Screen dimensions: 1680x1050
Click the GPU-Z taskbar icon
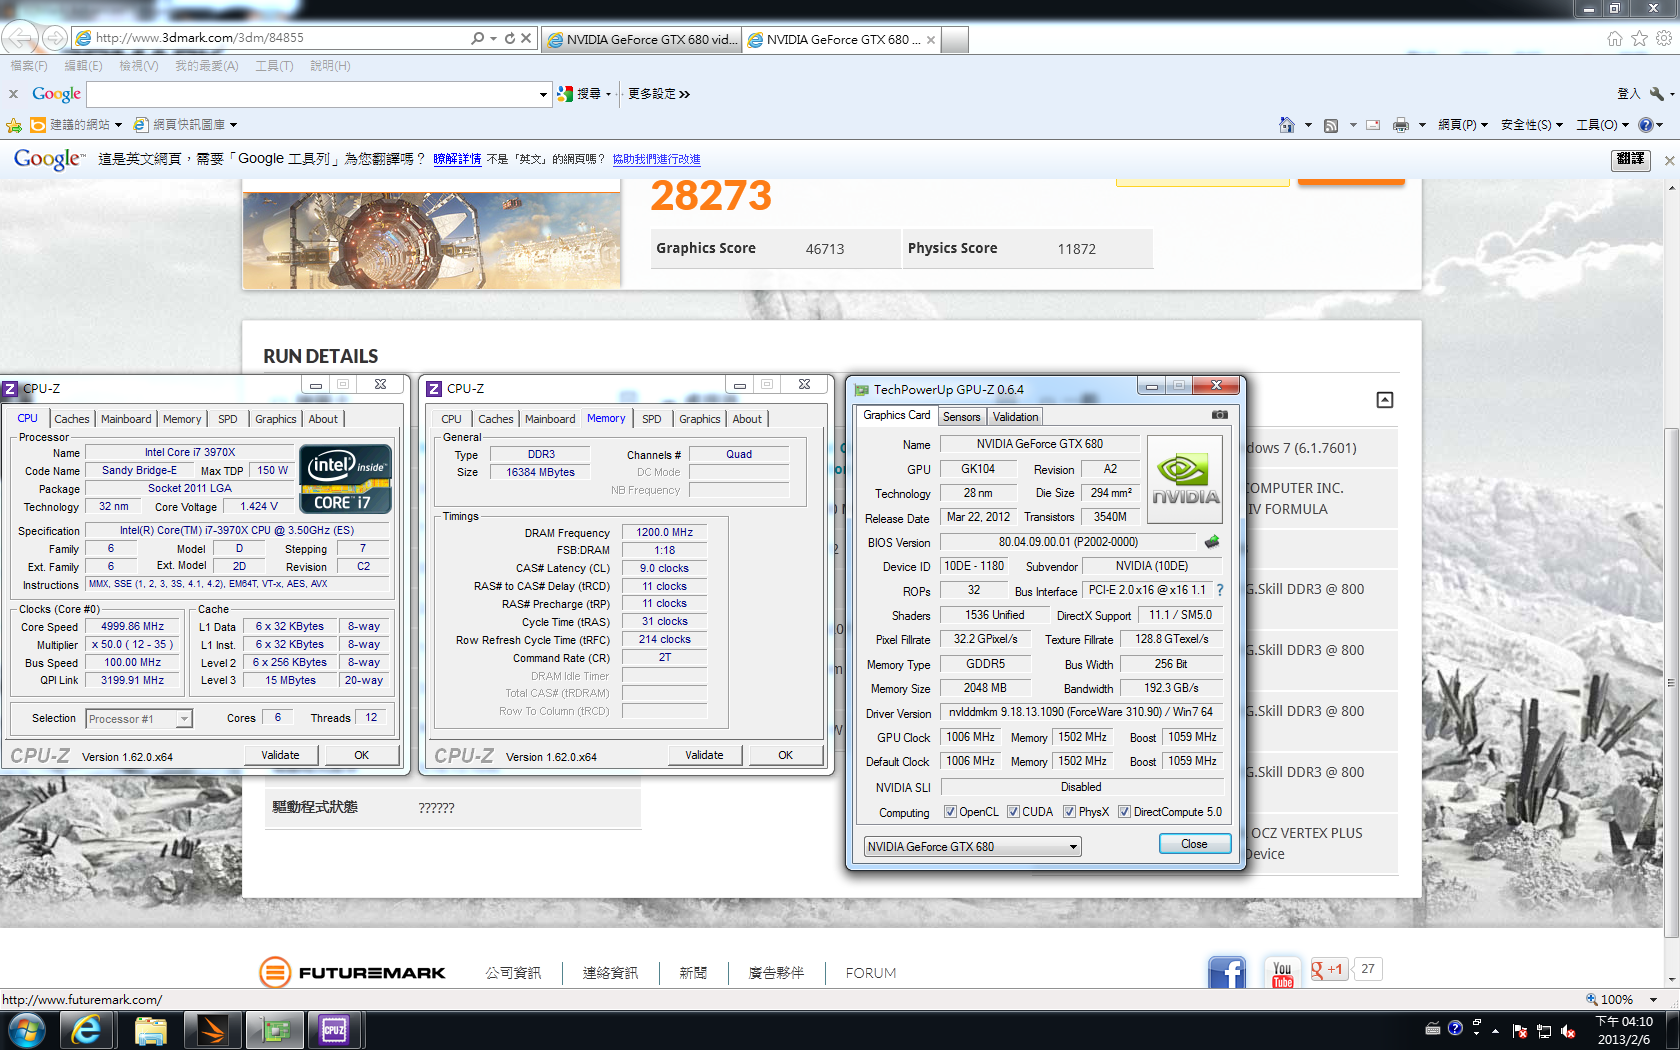(x=274, y=1030)
